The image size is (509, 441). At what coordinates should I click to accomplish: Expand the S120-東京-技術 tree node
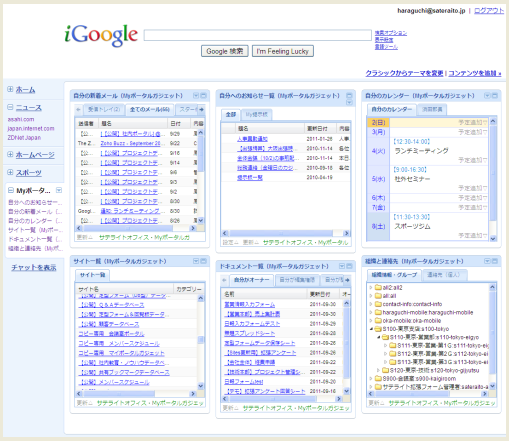378,370
